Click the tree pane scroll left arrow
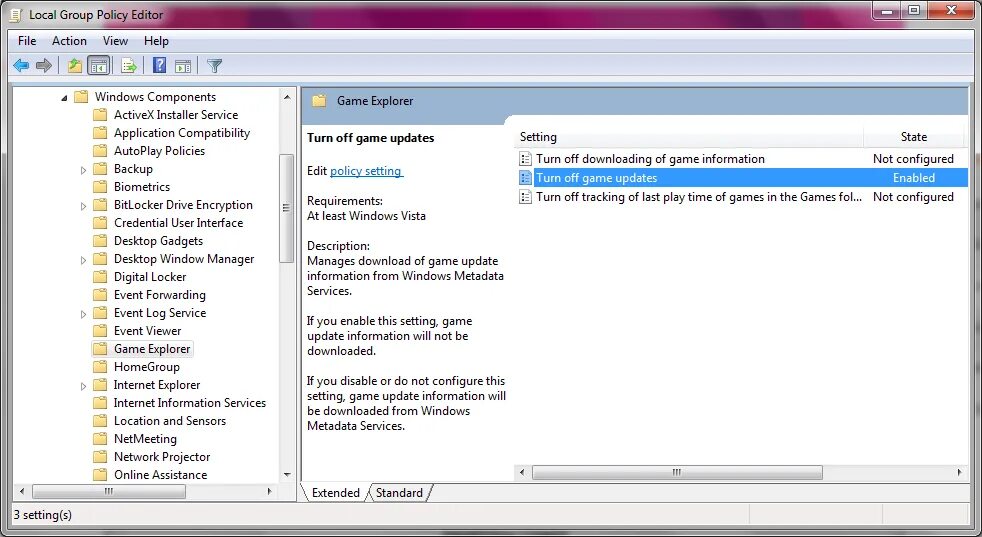 (23, 492)
